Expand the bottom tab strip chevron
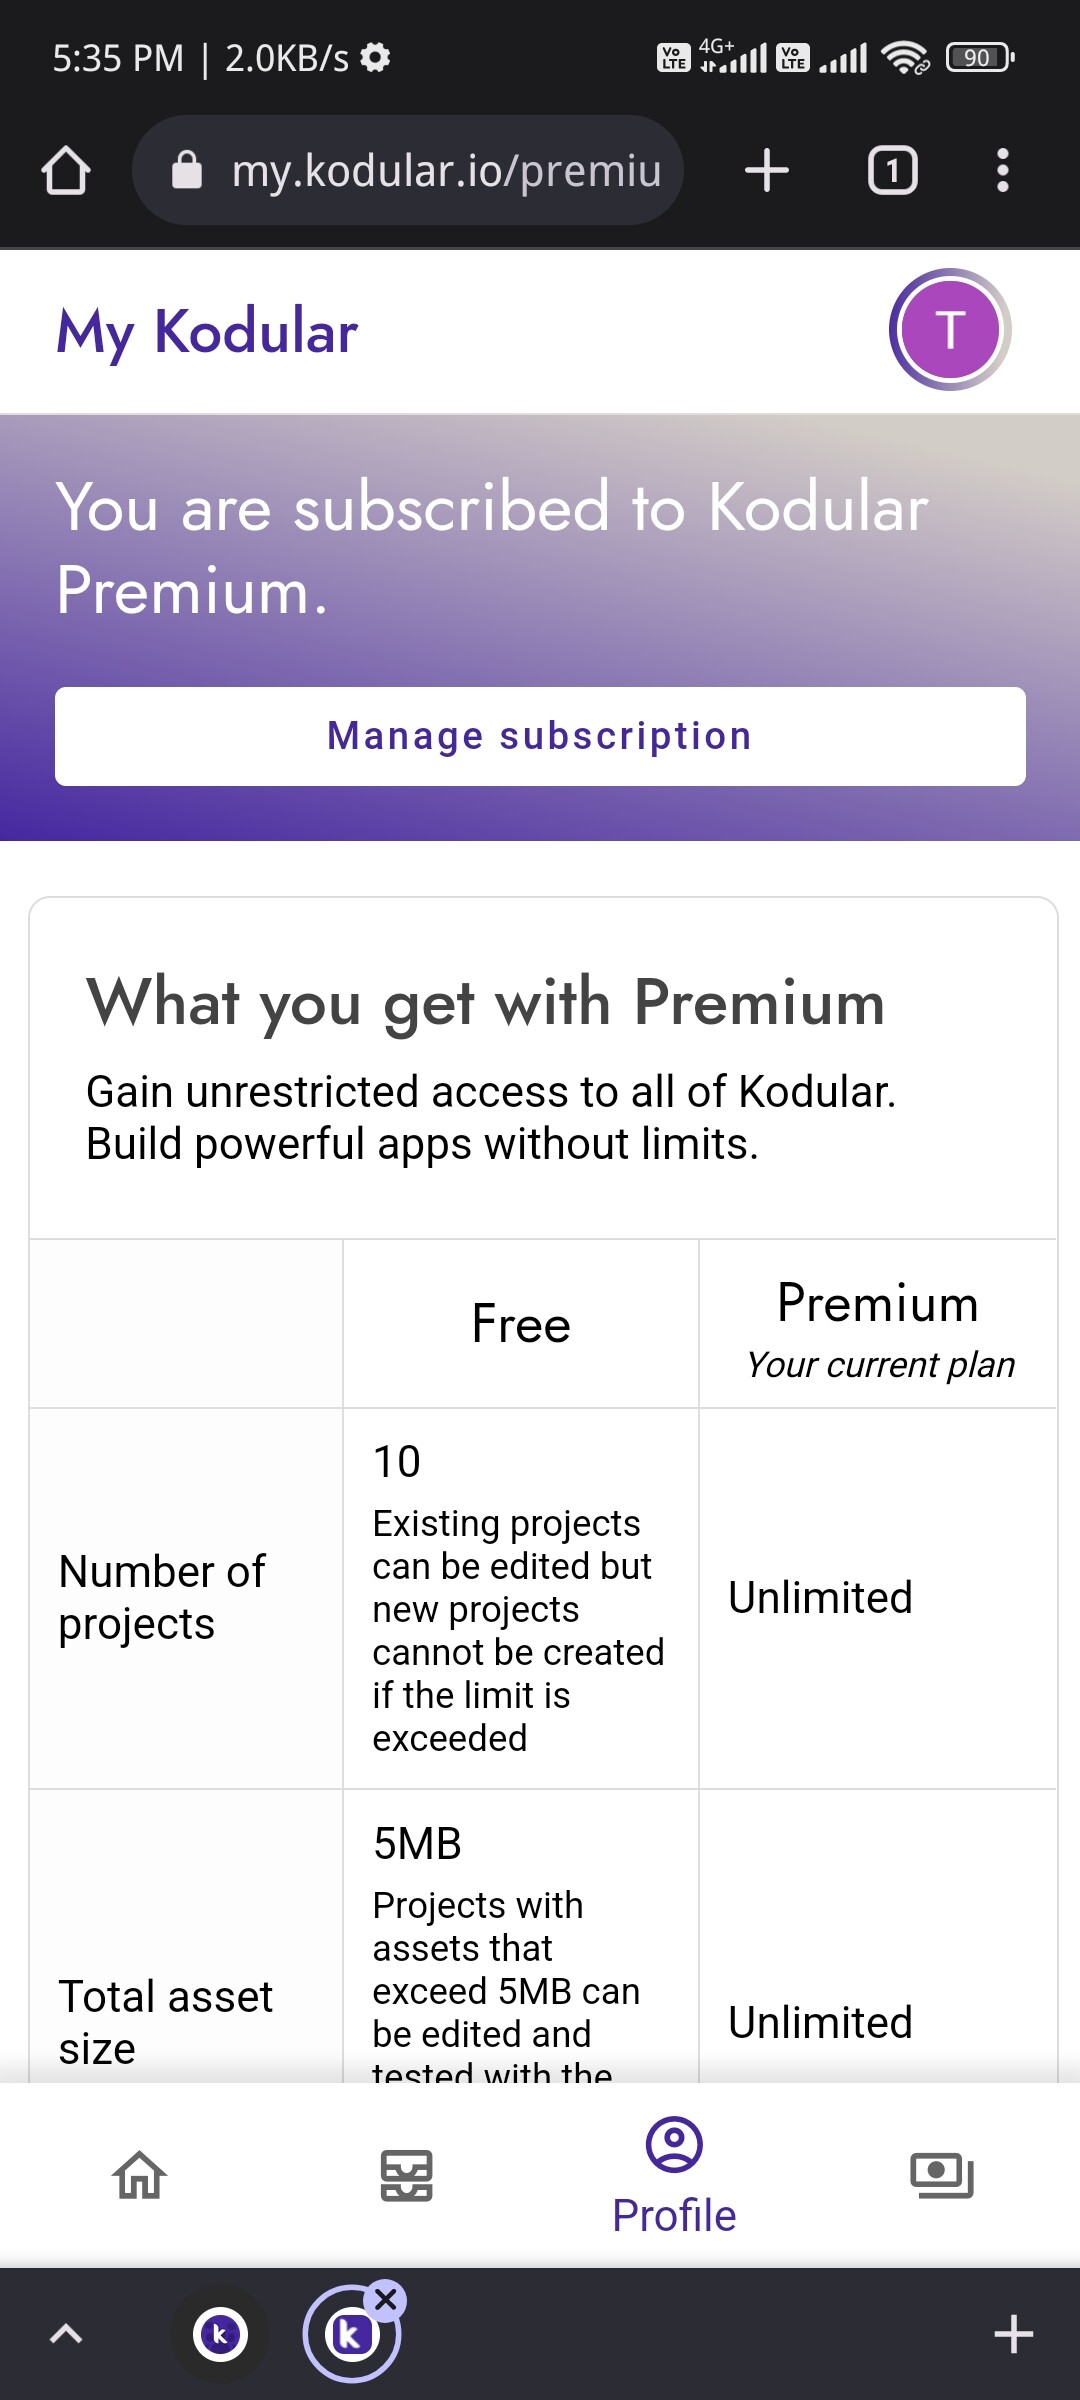The width and height of the screenshot is (1080, 2400). (66, 2334)
